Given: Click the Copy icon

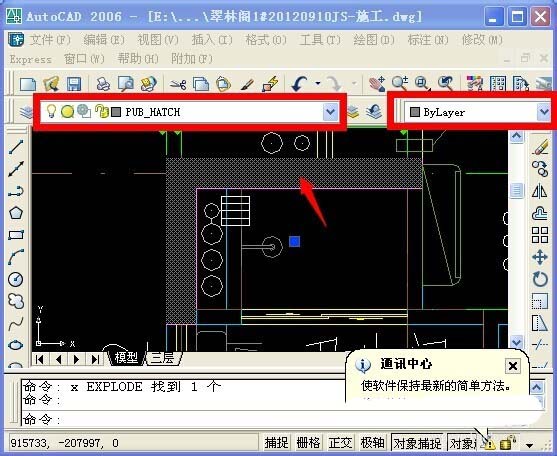Looking at the screenshot, I should pos(201,85).
